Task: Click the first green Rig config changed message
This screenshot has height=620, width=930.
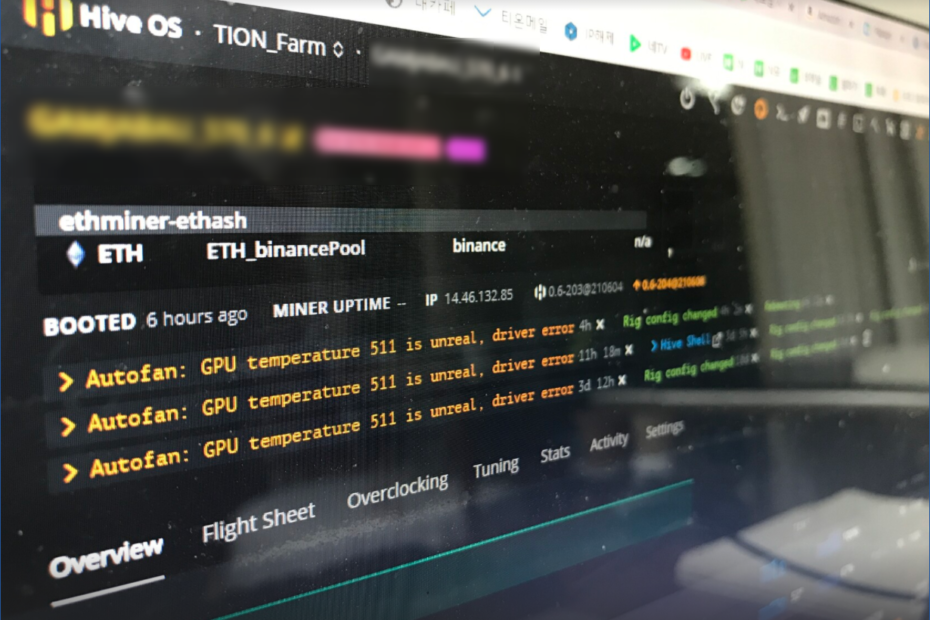Action: coord(670,317)
